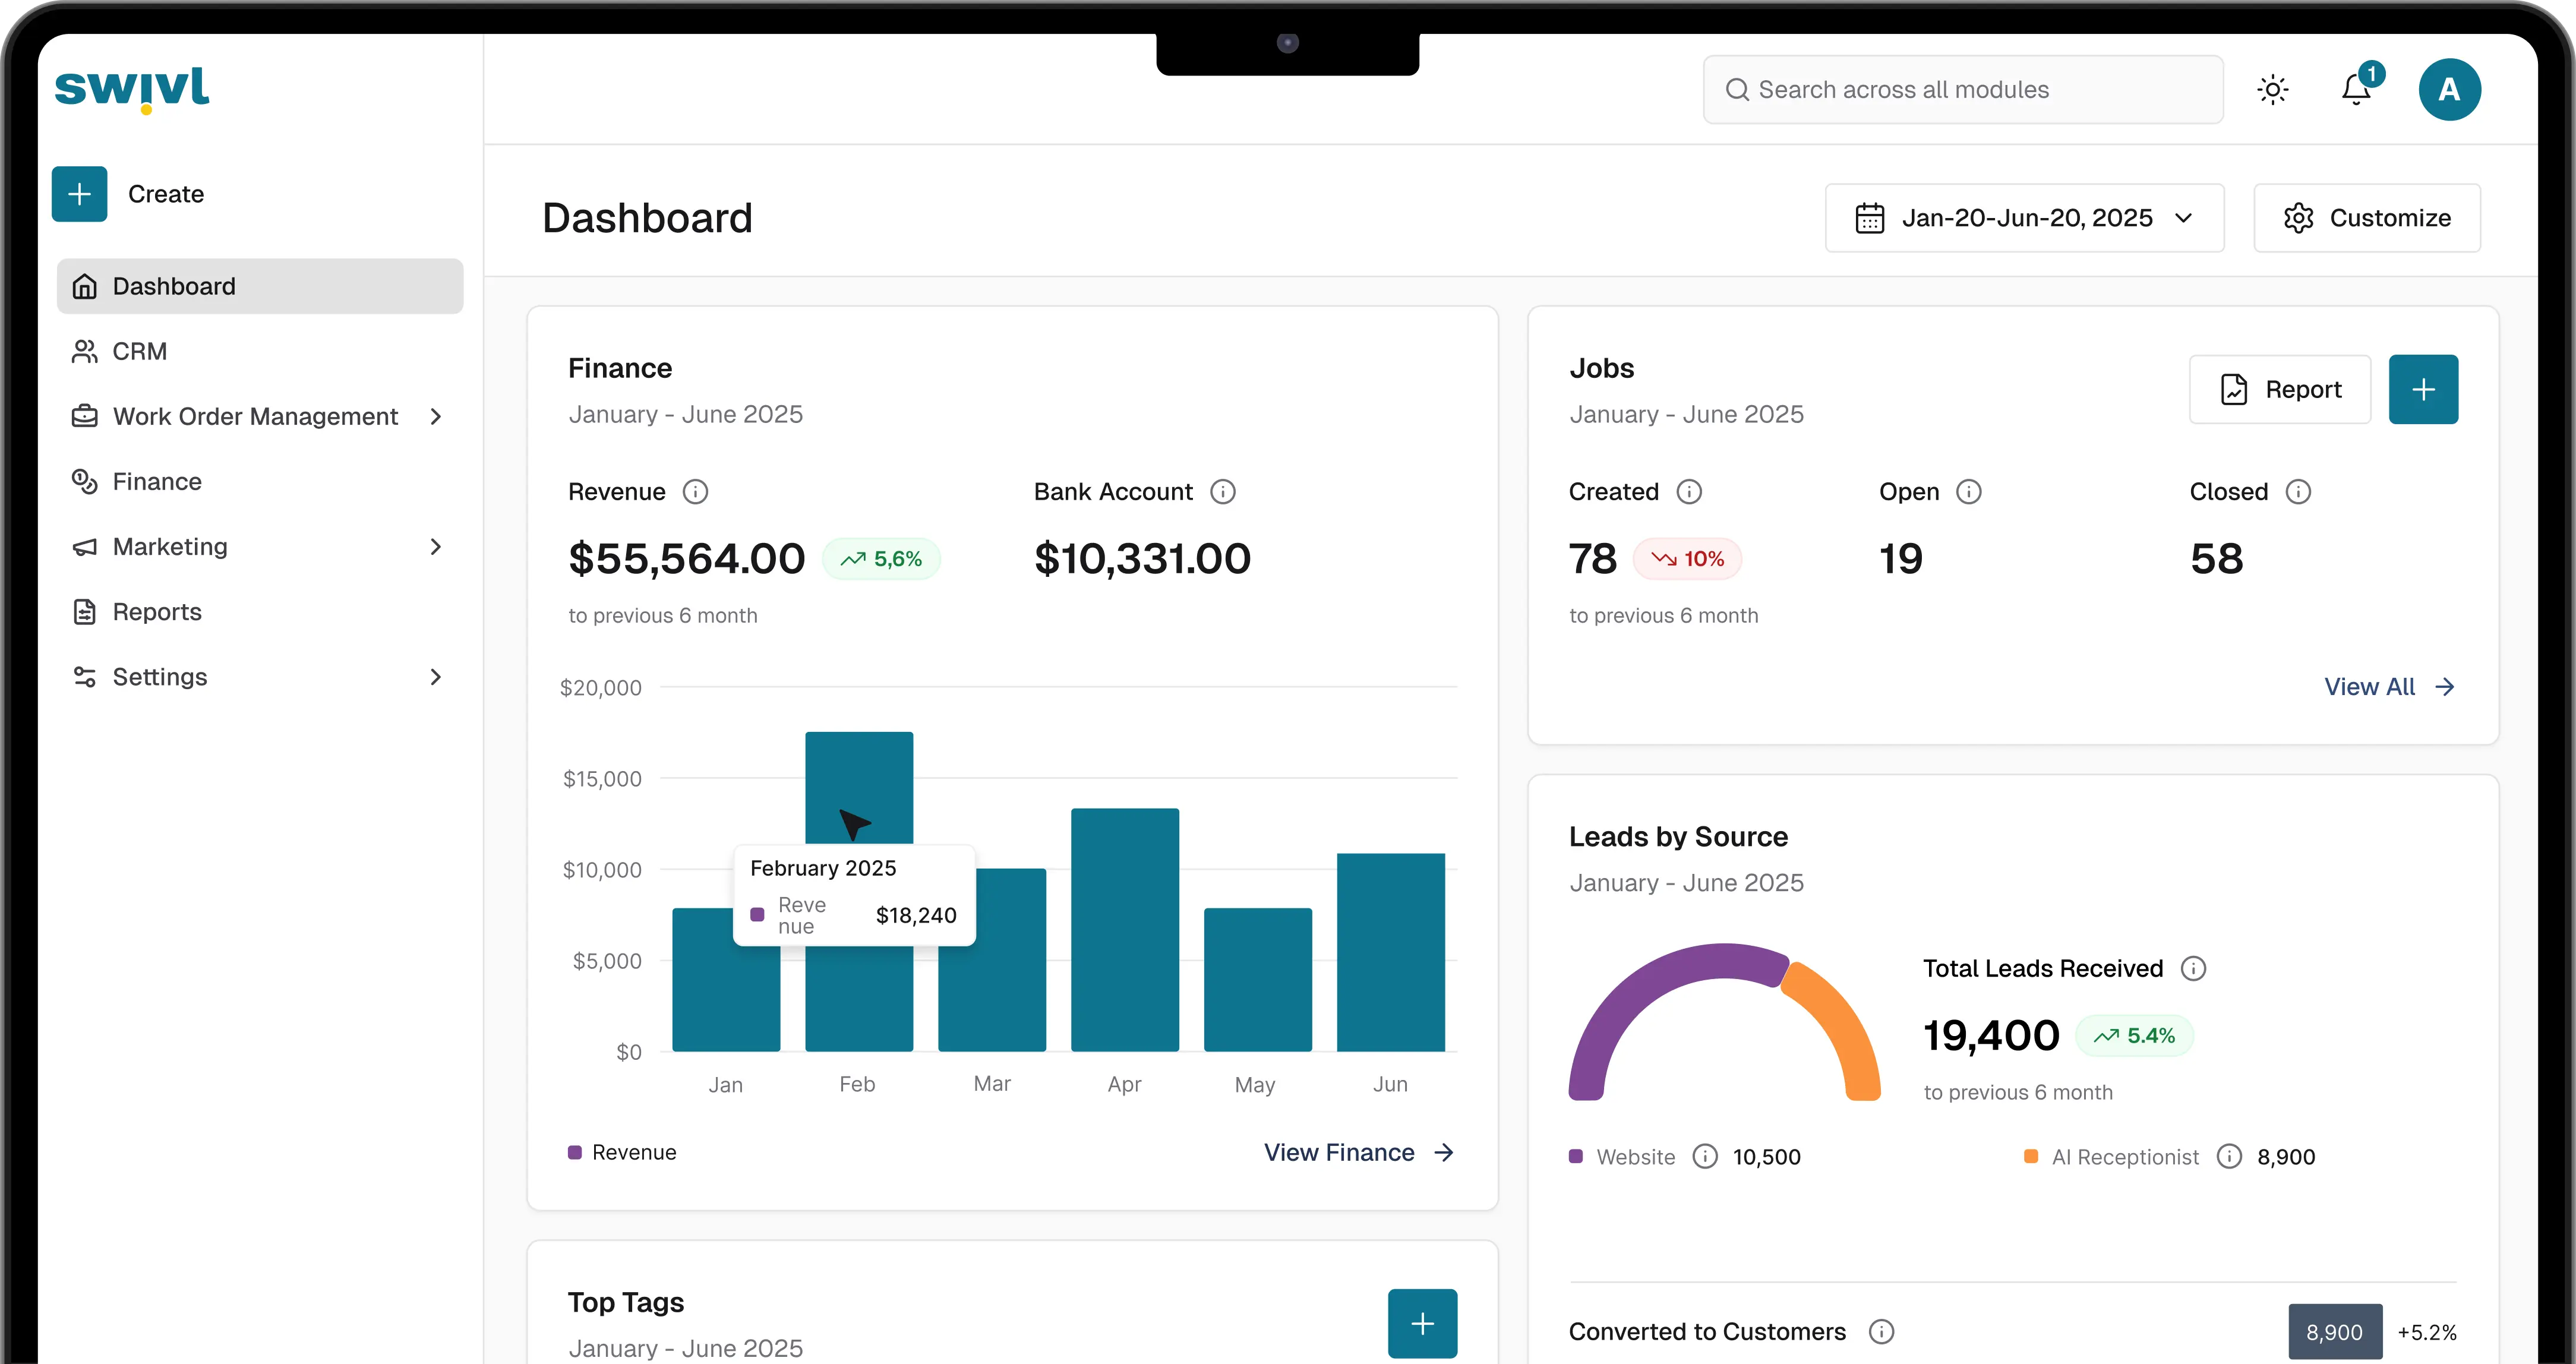Viewport: 2576px width, 1364px height.
Task: Open the Settings menu item
Action: coord(161,677)
